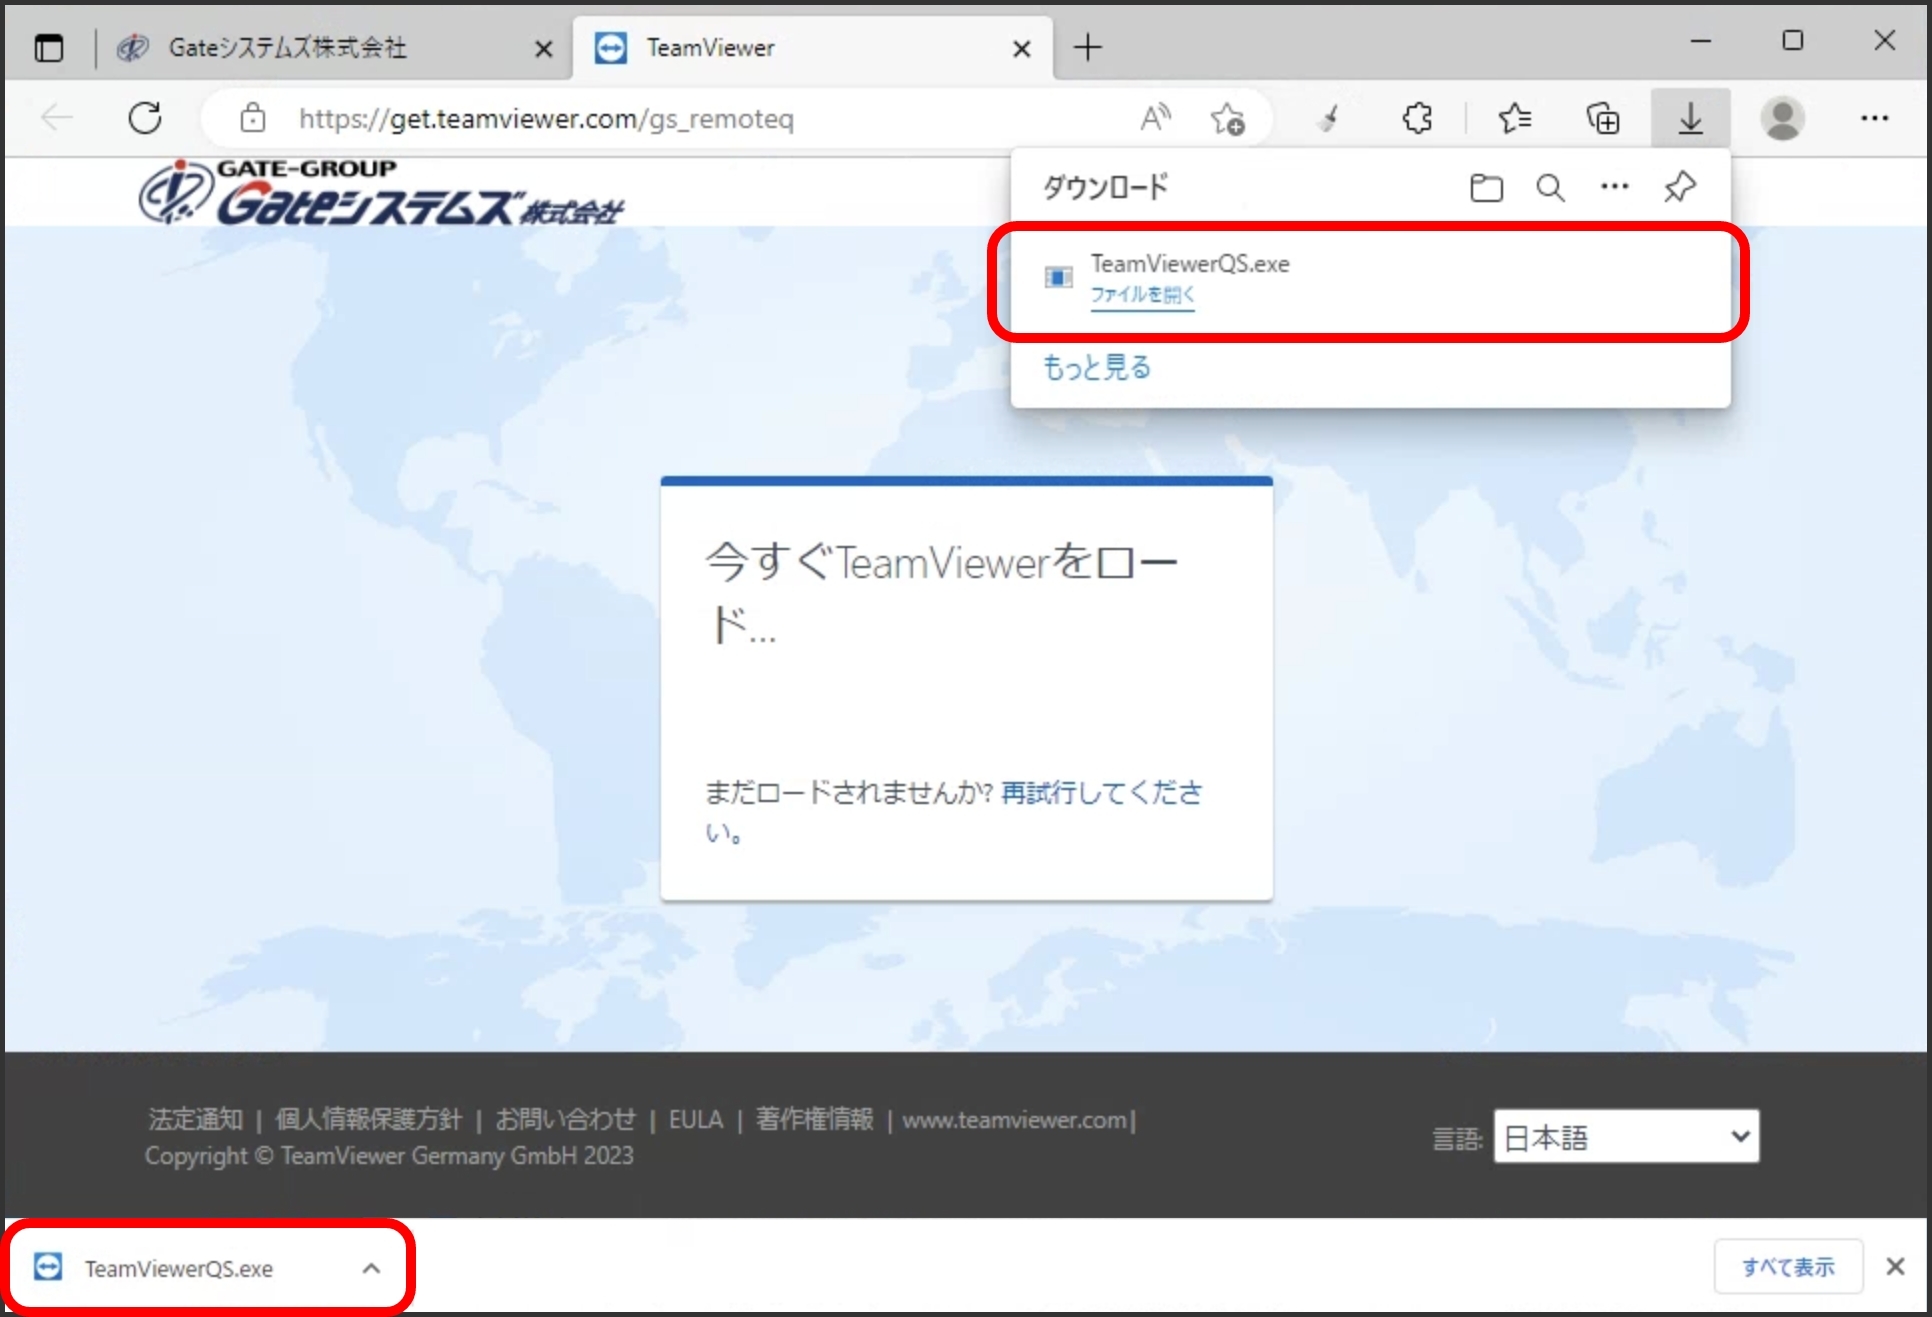The width and height of the screenshot is (1932, 1317).
Task: Open the 個人情報保護方針 footer link
Action: pyautogui.click(x=368, y=1119)
